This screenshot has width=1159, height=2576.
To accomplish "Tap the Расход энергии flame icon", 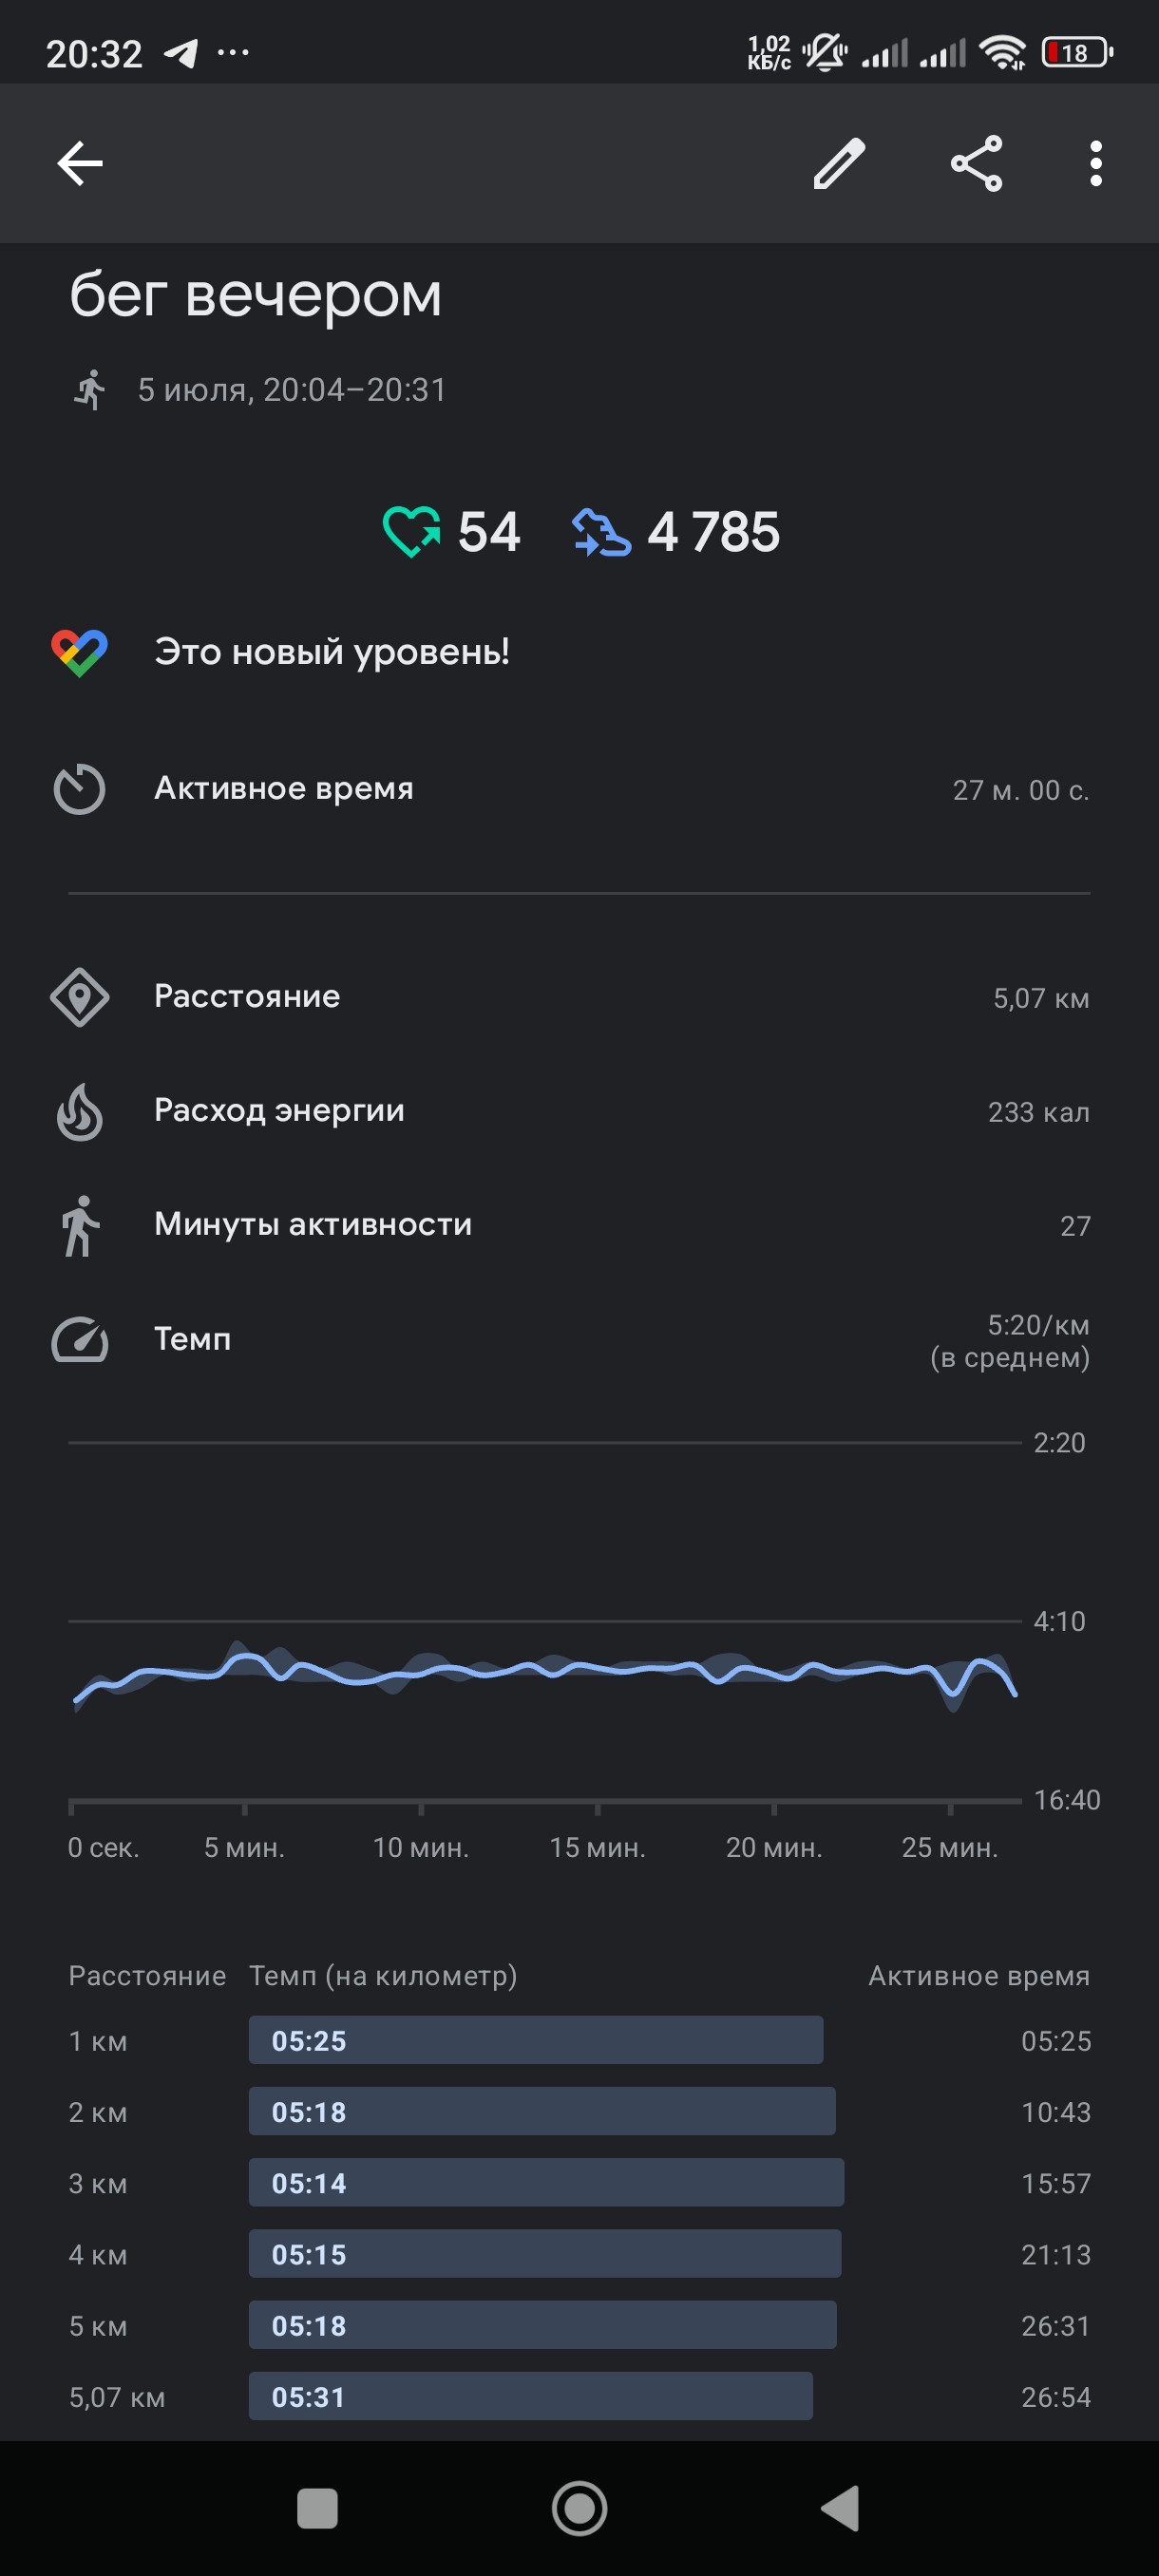I will (80, 1112).
